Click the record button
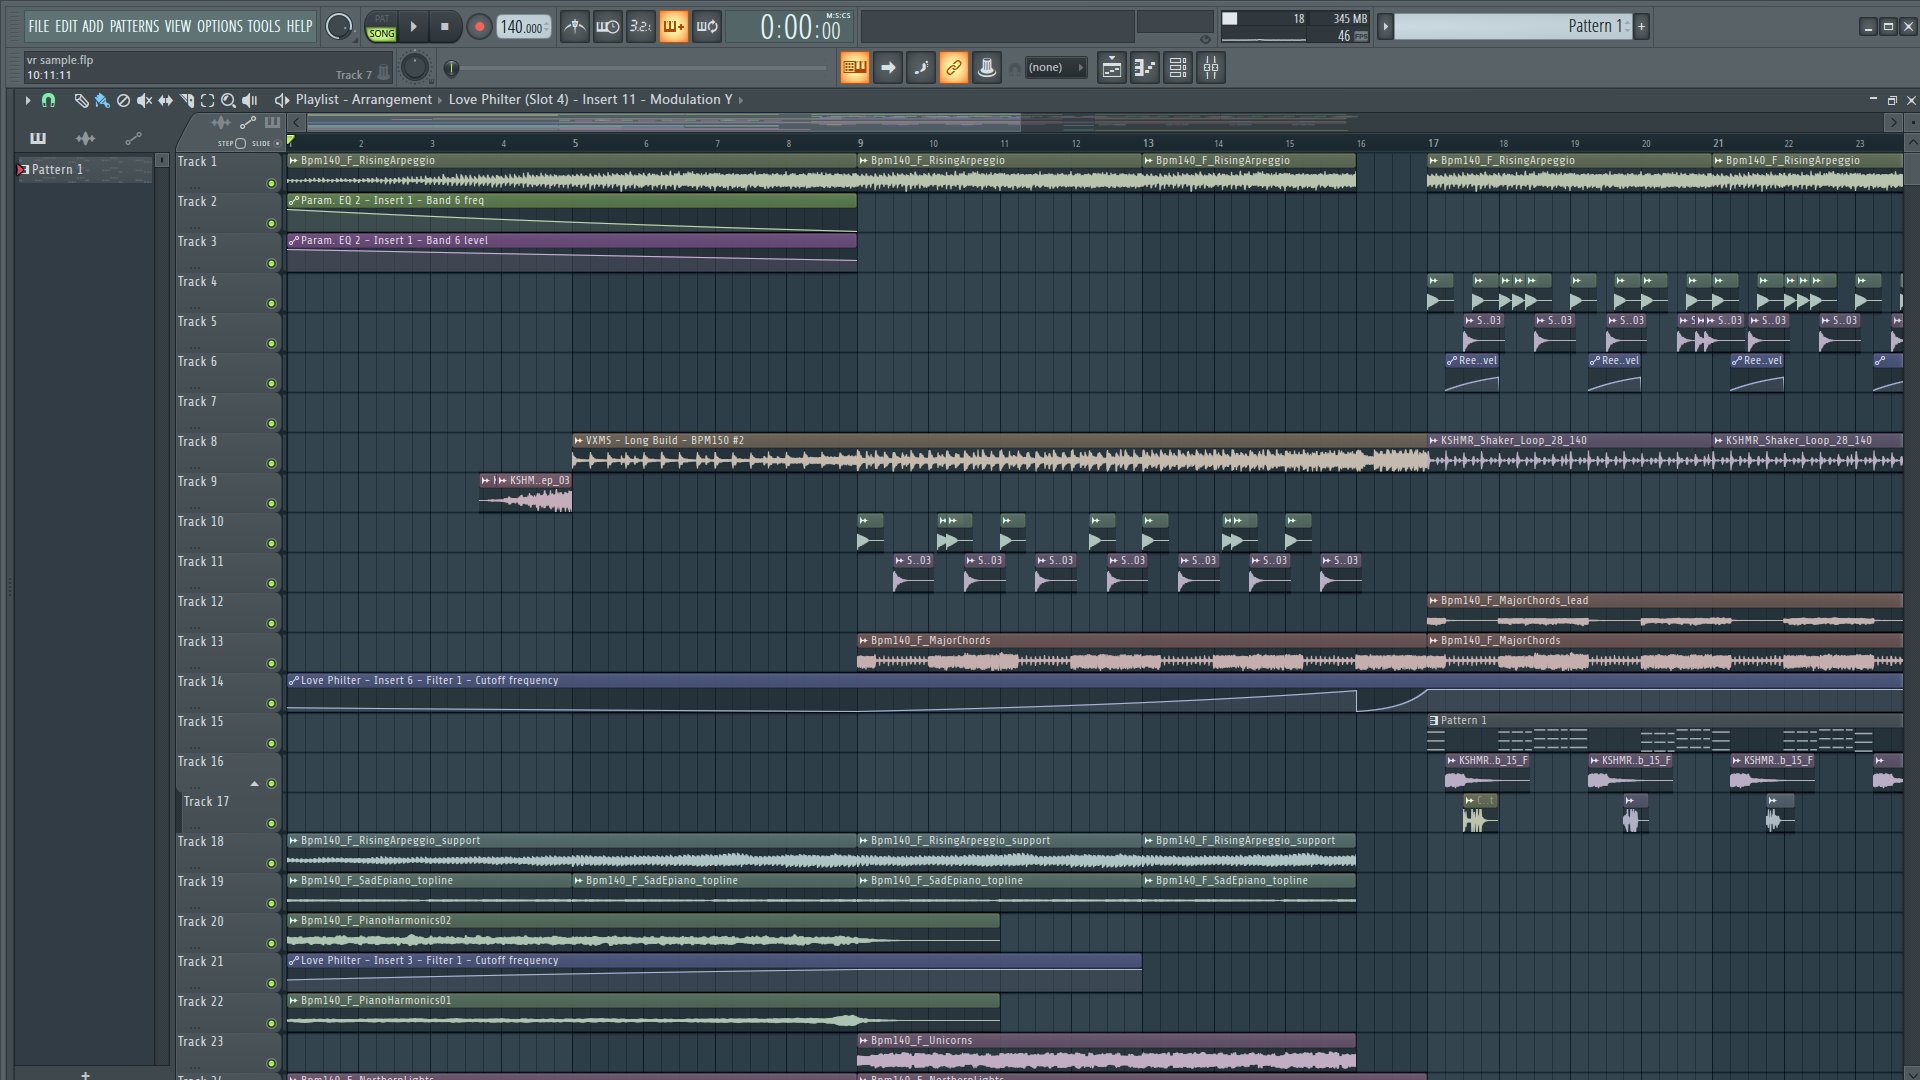The width and height of the screenshot is (1920, 1080). tap(479, 27)
